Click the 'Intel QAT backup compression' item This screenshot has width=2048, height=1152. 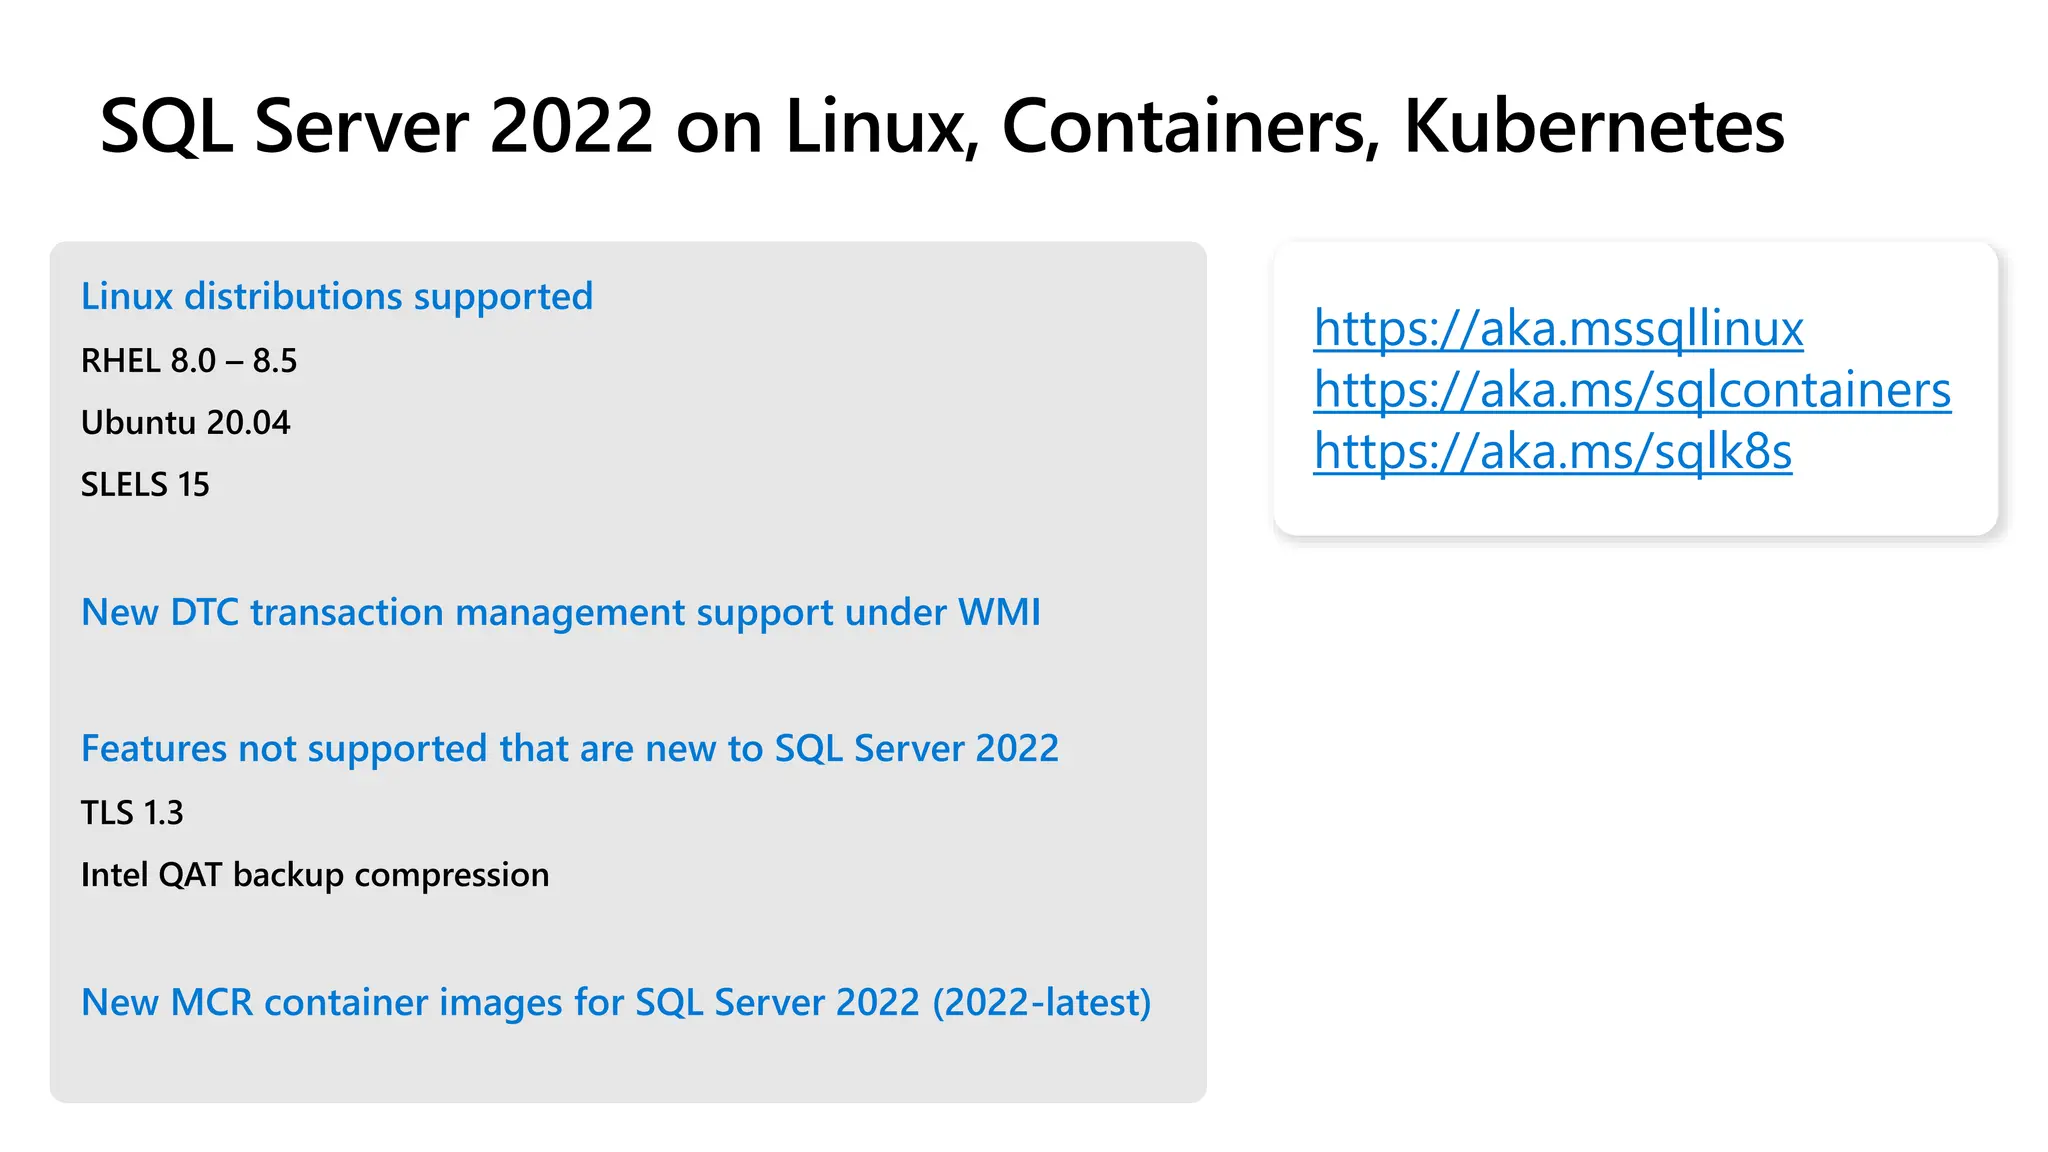315,875
